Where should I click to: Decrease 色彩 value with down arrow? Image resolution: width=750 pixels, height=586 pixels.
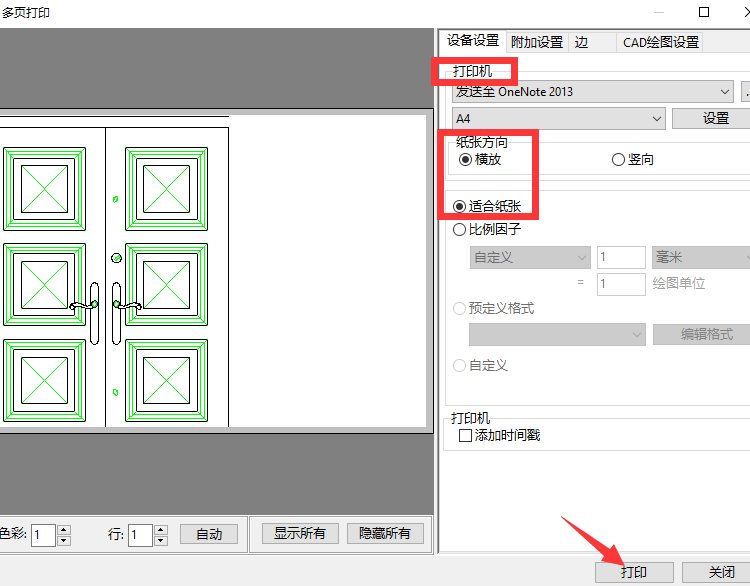click(64, 541)
